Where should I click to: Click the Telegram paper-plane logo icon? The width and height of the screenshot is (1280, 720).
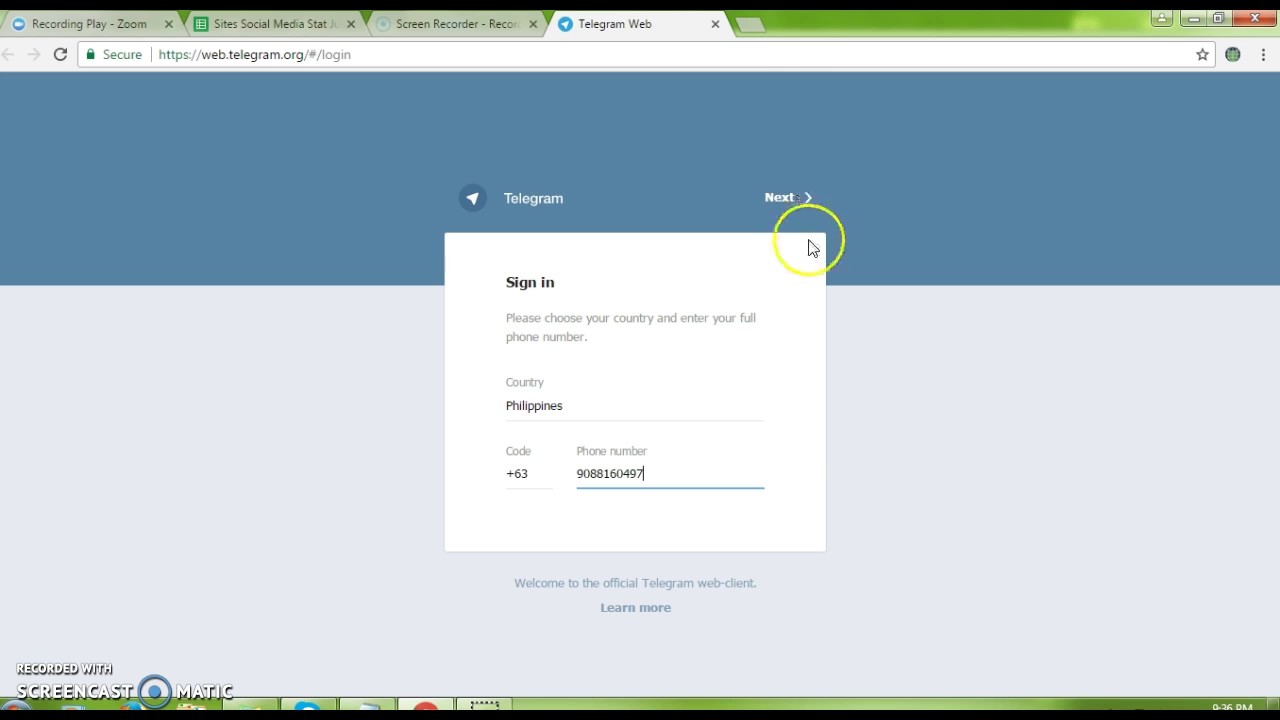473,198
